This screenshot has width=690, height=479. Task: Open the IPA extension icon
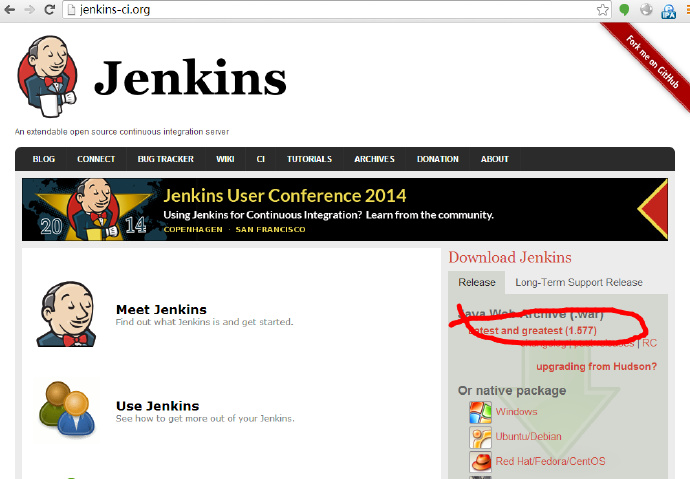coord(668,11)
